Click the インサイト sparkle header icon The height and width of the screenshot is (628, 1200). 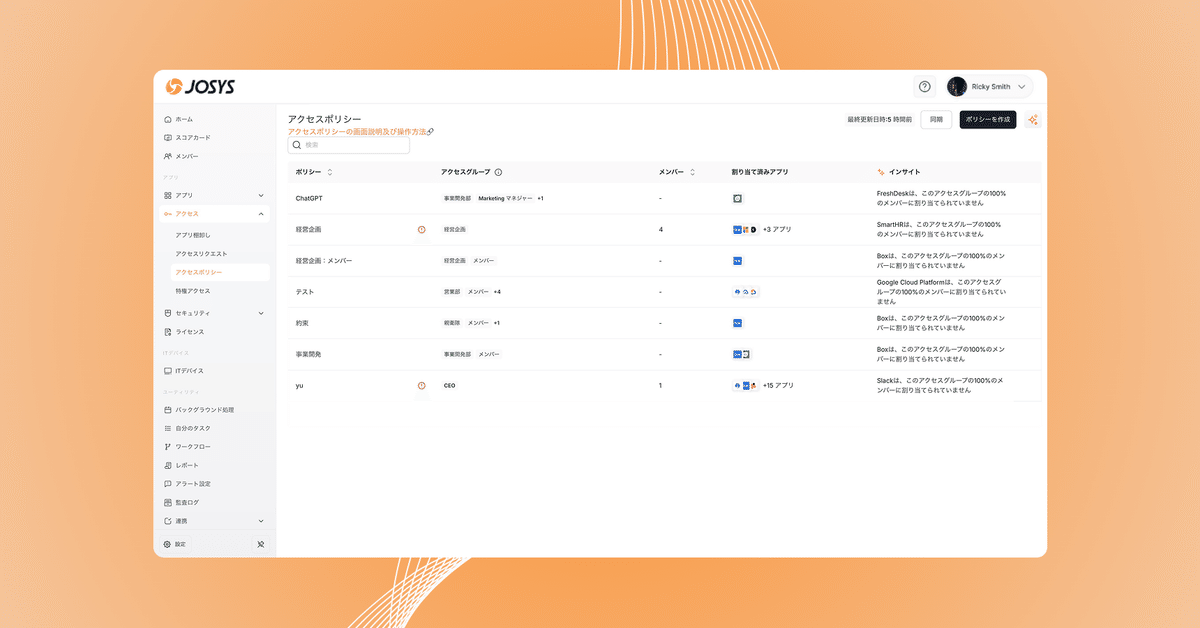[881, 172]
